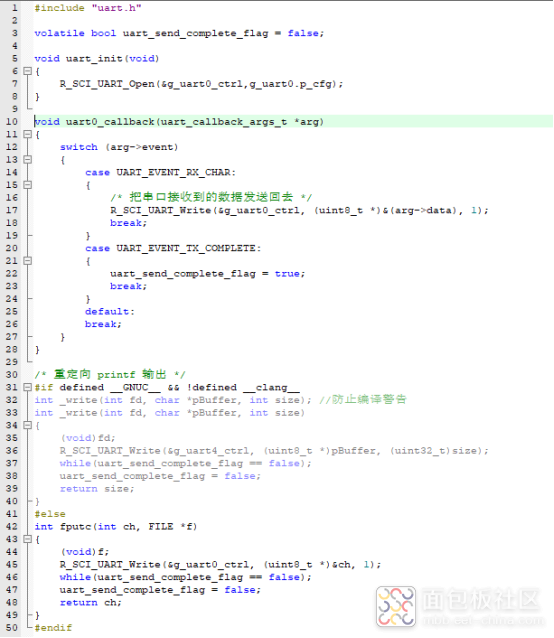
Task: Click the while loop on line 46
Action: [x=185, y=577]
